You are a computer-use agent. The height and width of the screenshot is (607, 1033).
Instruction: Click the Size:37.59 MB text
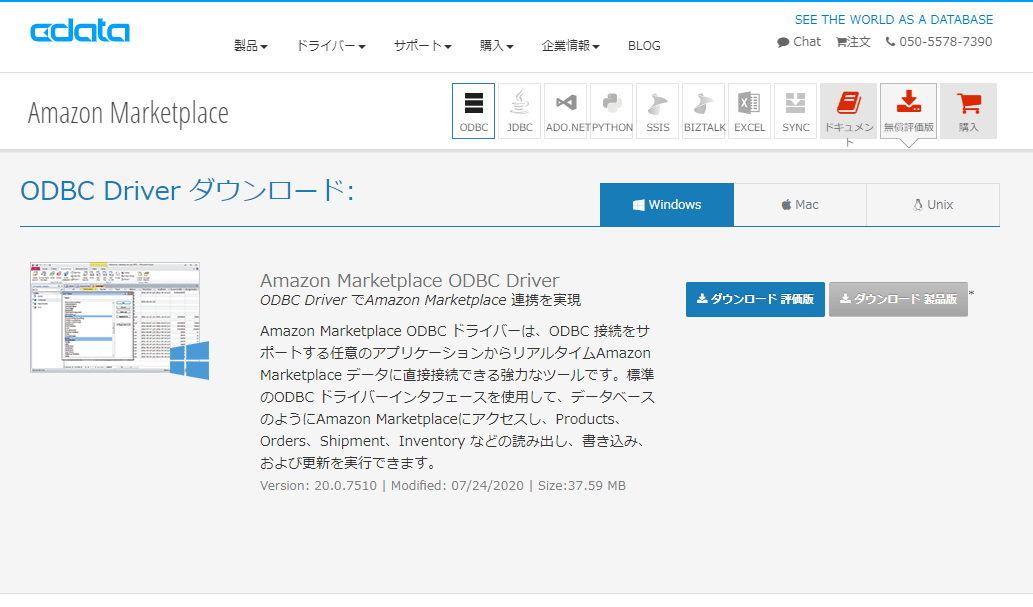(x=582, y=486)
